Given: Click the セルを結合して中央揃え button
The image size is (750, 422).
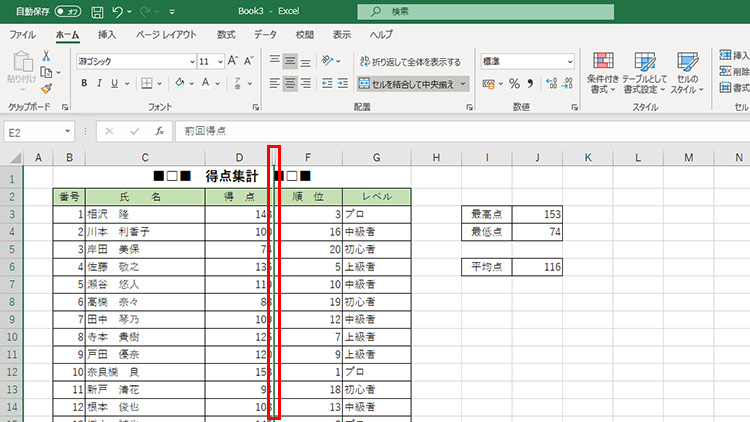Looking at the screenshot, I should 412,84.
